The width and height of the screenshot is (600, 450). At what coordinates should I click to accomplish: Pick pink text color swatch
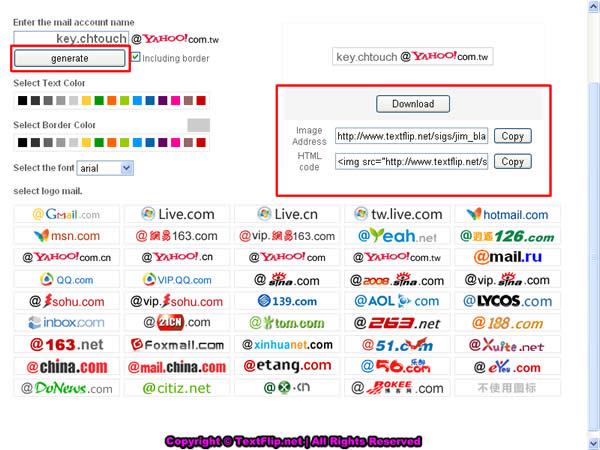[176, 101]
